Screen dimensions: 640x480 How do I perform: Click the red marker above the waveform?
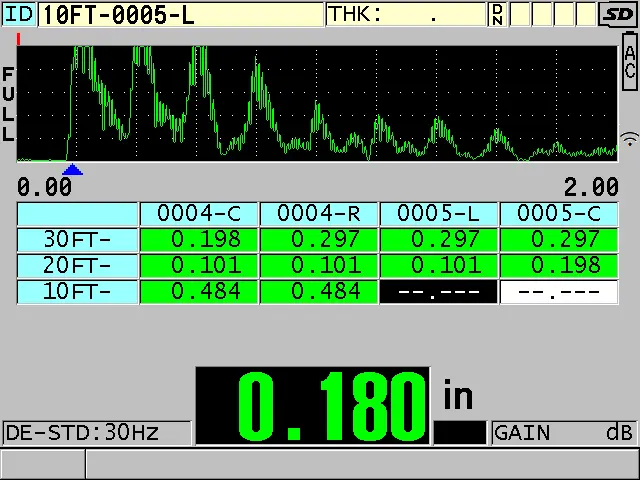pos(18,39)
